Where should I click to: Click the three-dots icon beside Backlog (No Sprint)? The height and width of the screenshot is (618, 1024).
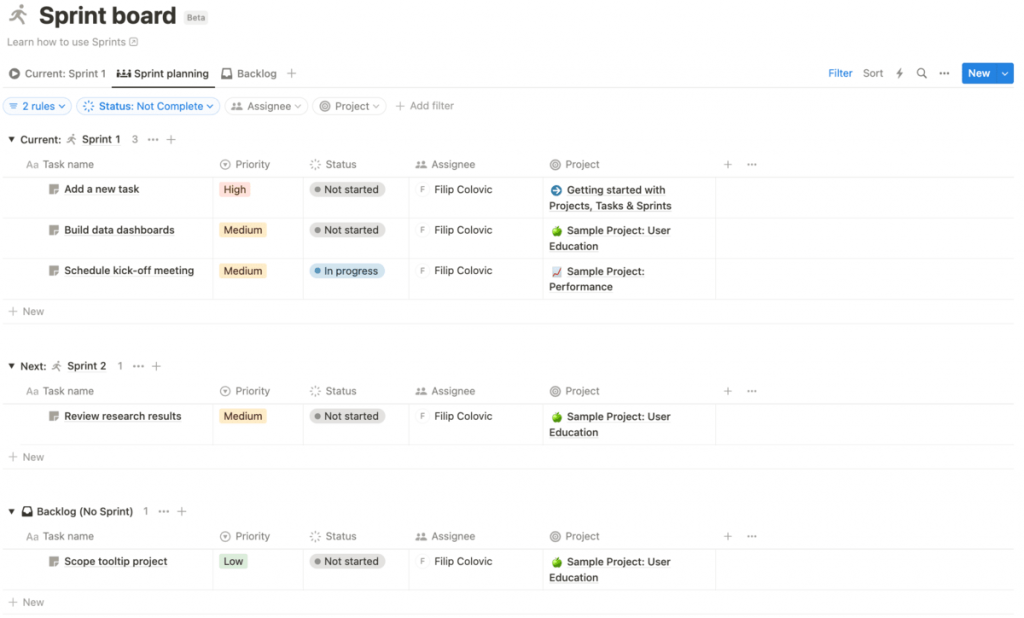tap(163, 511)
